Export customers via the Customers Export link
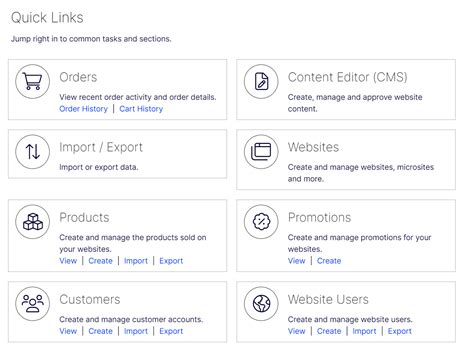This screenshot has width=474, height=361. coord(171,331)
